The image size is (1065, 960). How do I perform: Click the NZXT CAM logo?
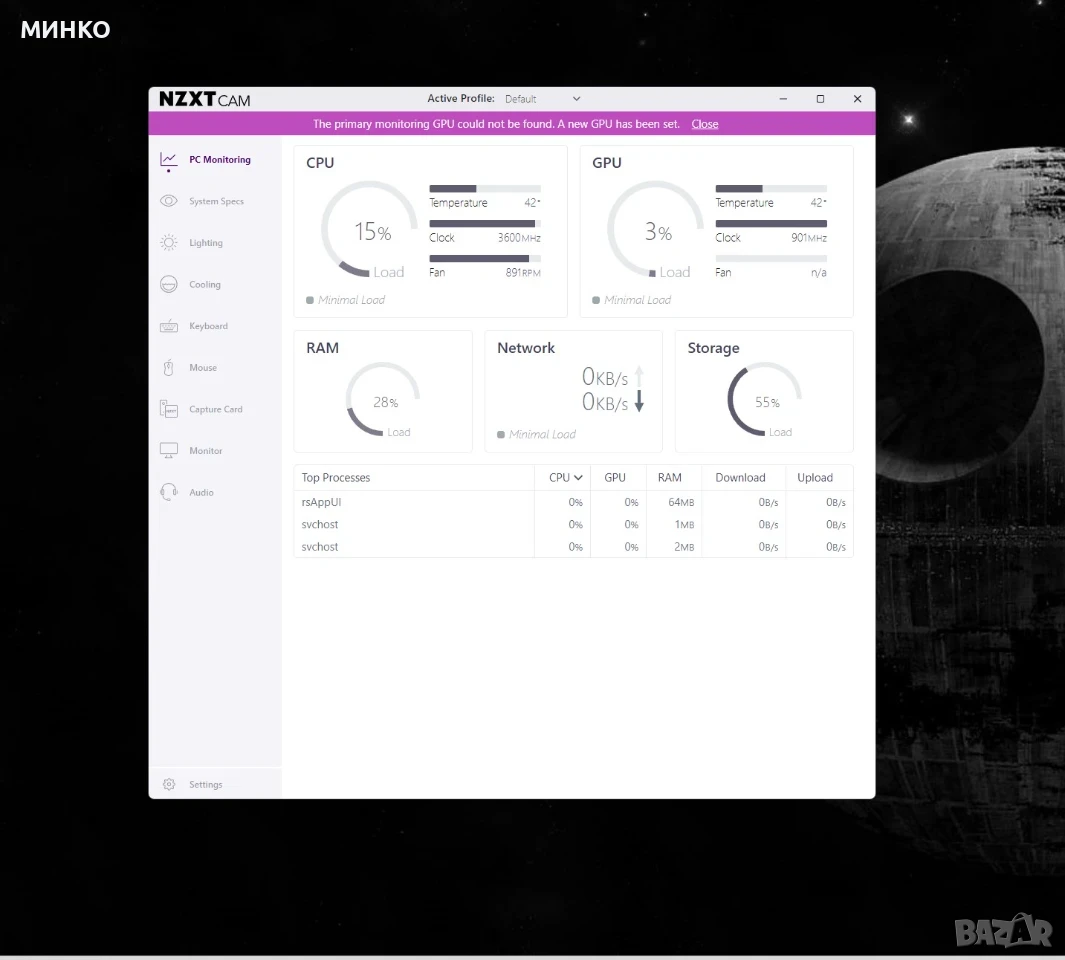click(204, 99)
